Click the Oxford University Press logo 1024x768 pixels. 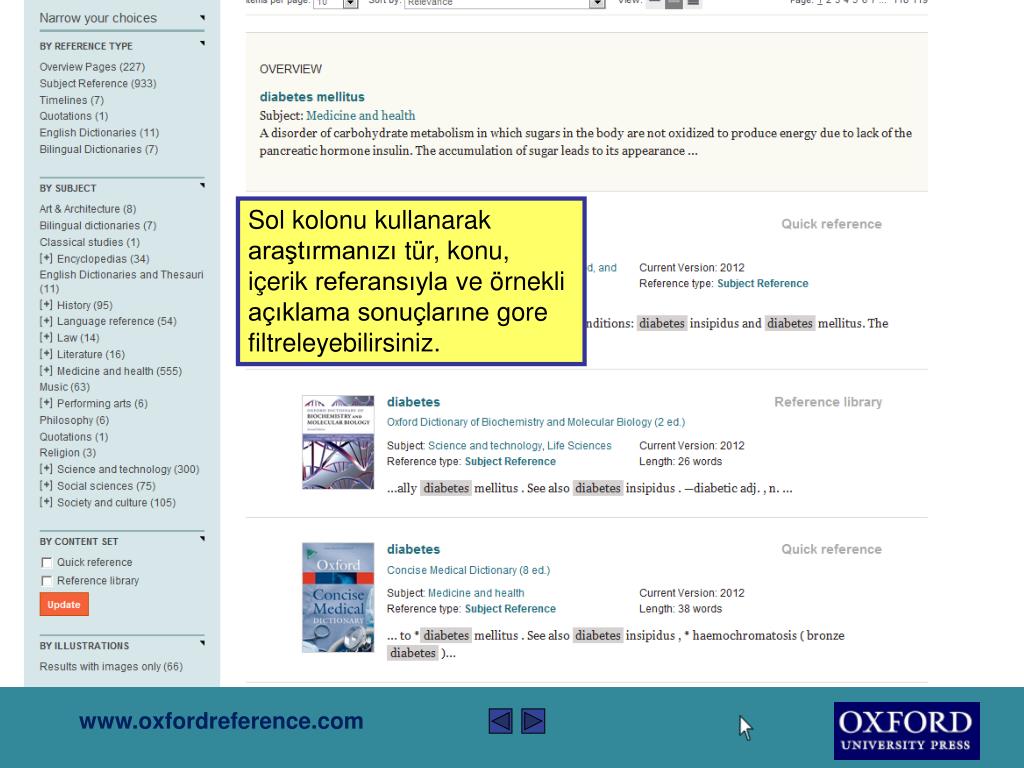point(906,731)
